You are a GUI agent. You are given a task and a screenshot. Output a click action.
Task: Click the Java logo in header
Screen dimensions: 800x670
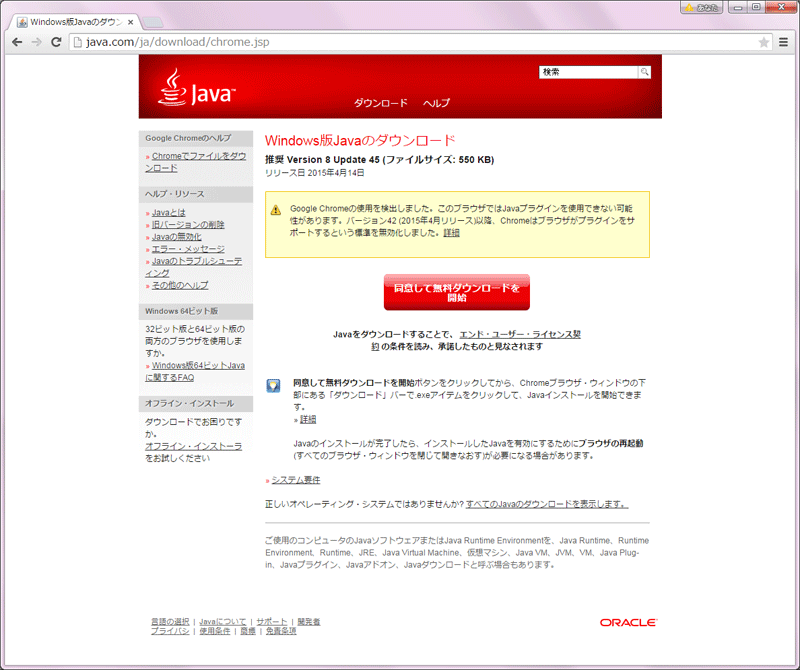point(197,88)
